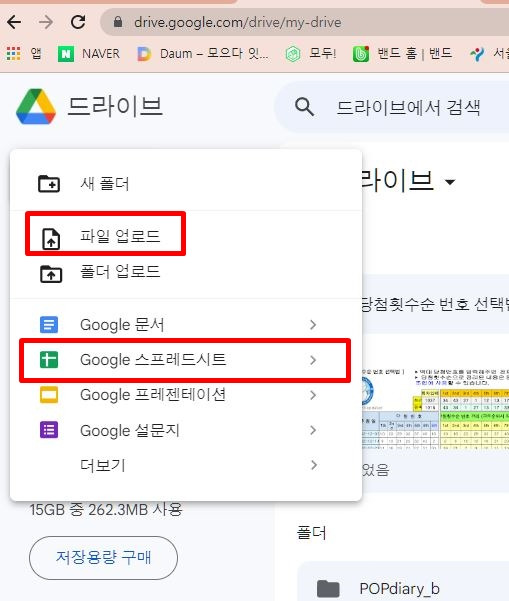Click the lock icon in the address bar
Viewport: 509px width, 601px height.
click(x=118, y=22)
